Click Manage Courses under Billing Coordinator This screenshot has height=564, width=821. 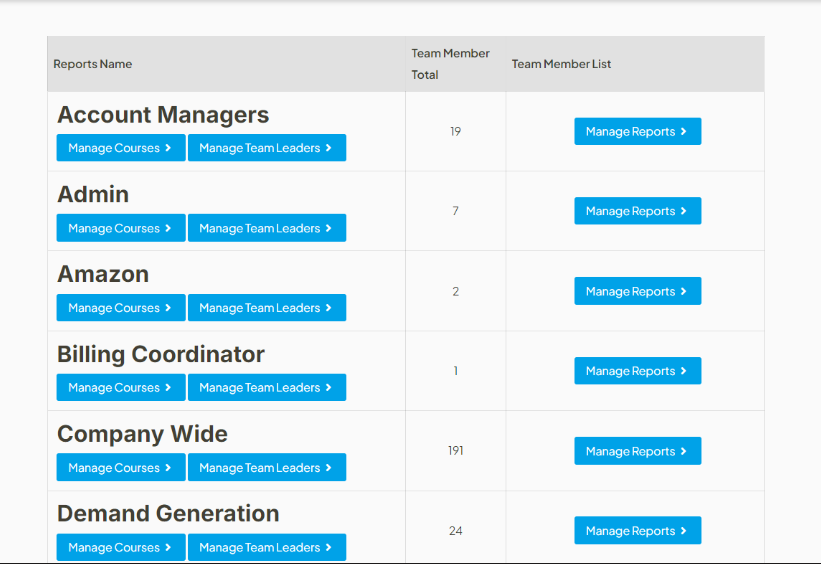[120, 388]
